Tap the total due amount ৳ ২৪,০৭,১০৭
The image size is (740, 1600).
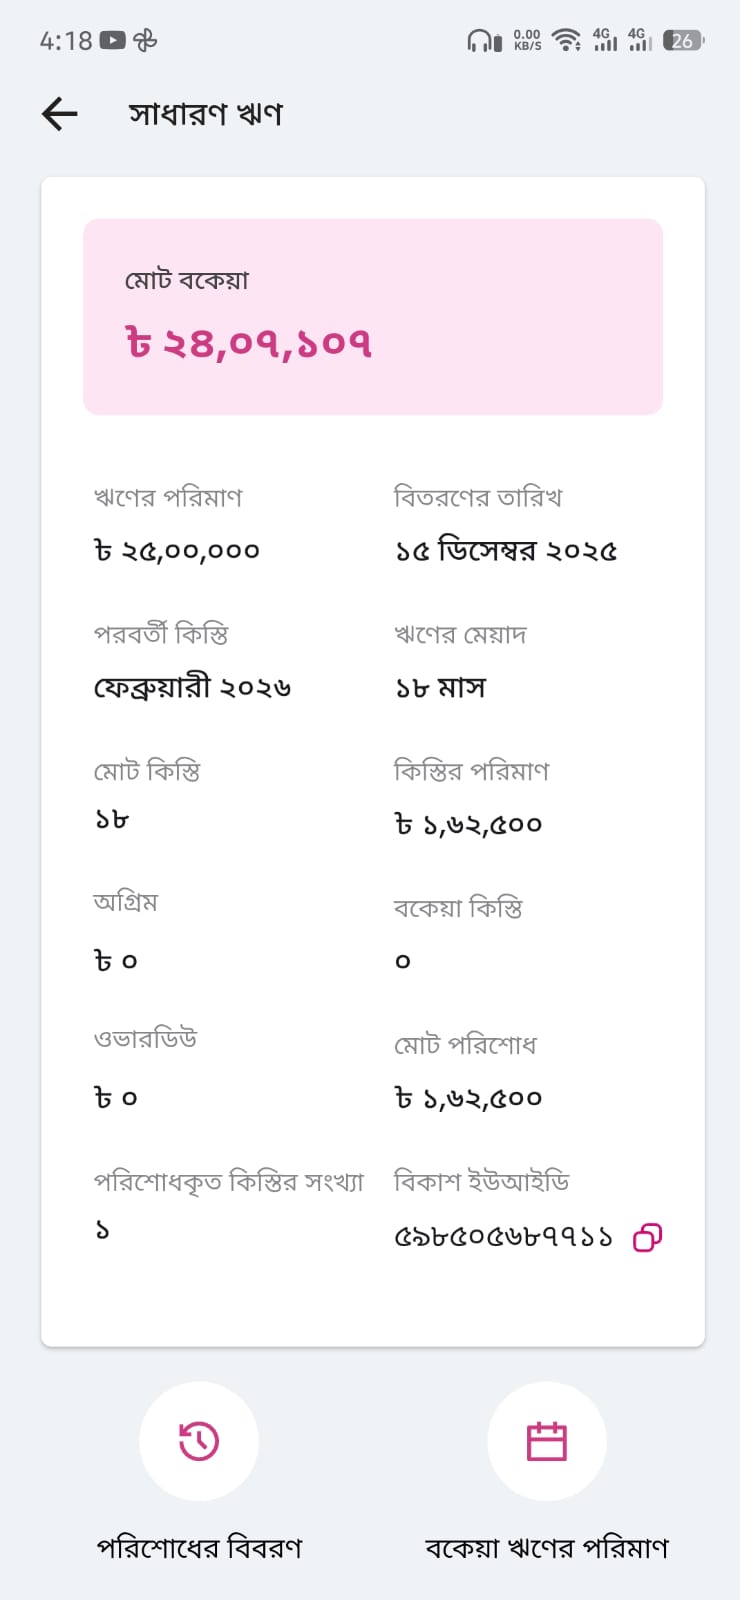248,344
